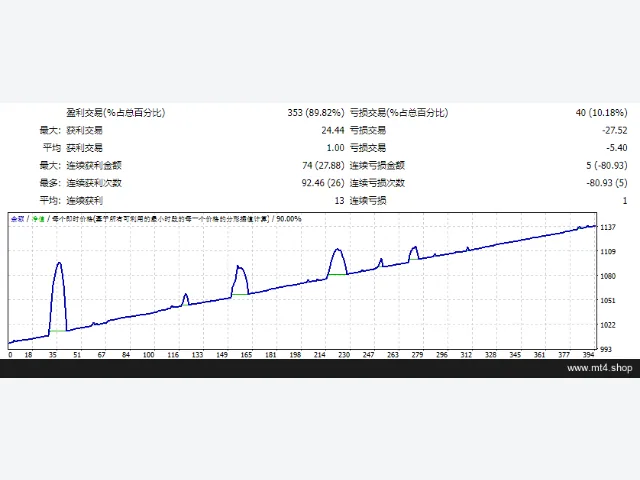Click the x-axis label "165"
The height and width of the screenshot is (480, 640).
(247, 355)
